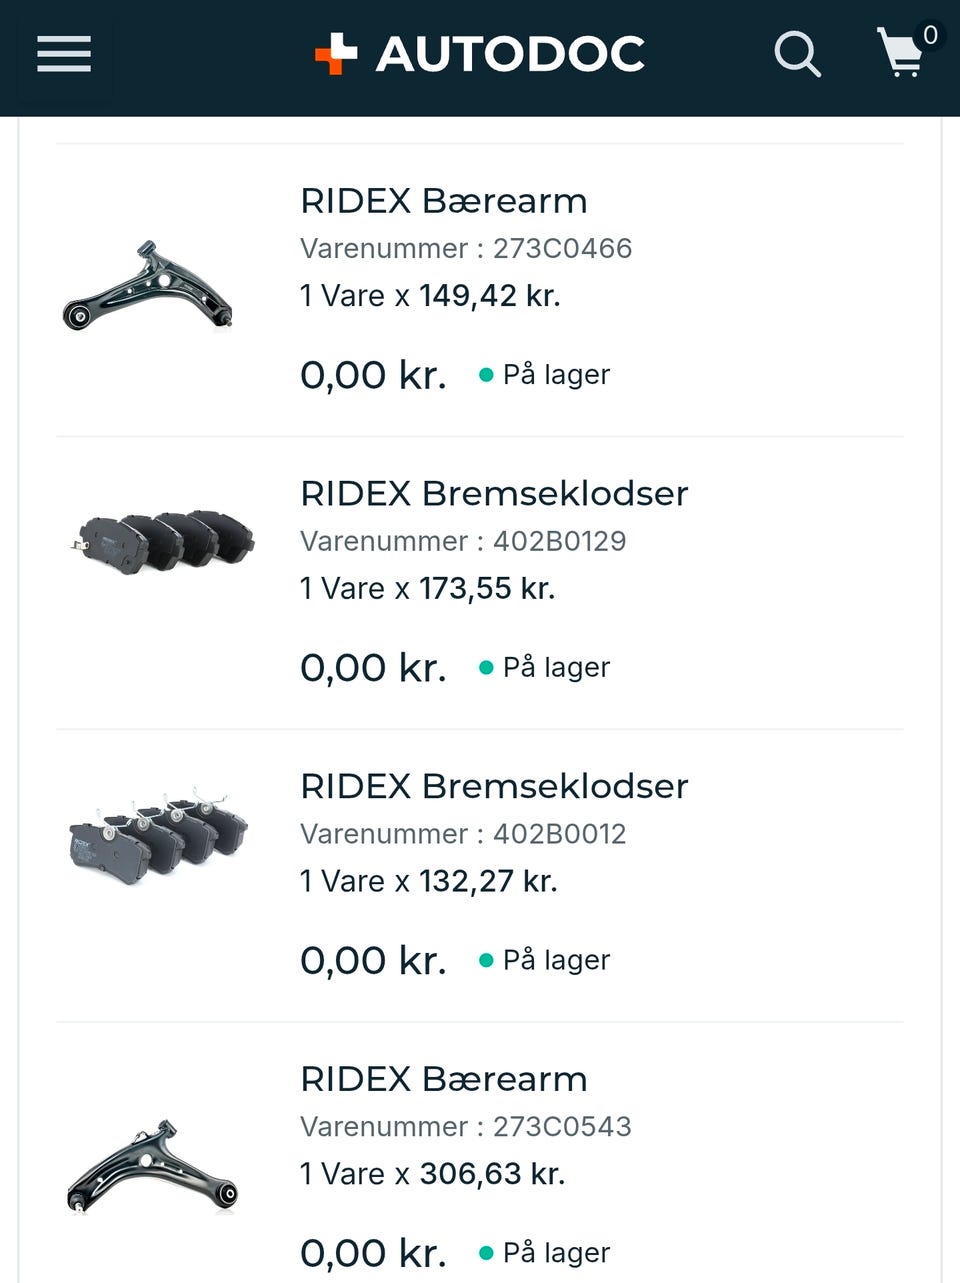960x1283 pixels.
Task: Open the shopping cart
Action: [903, 52]
